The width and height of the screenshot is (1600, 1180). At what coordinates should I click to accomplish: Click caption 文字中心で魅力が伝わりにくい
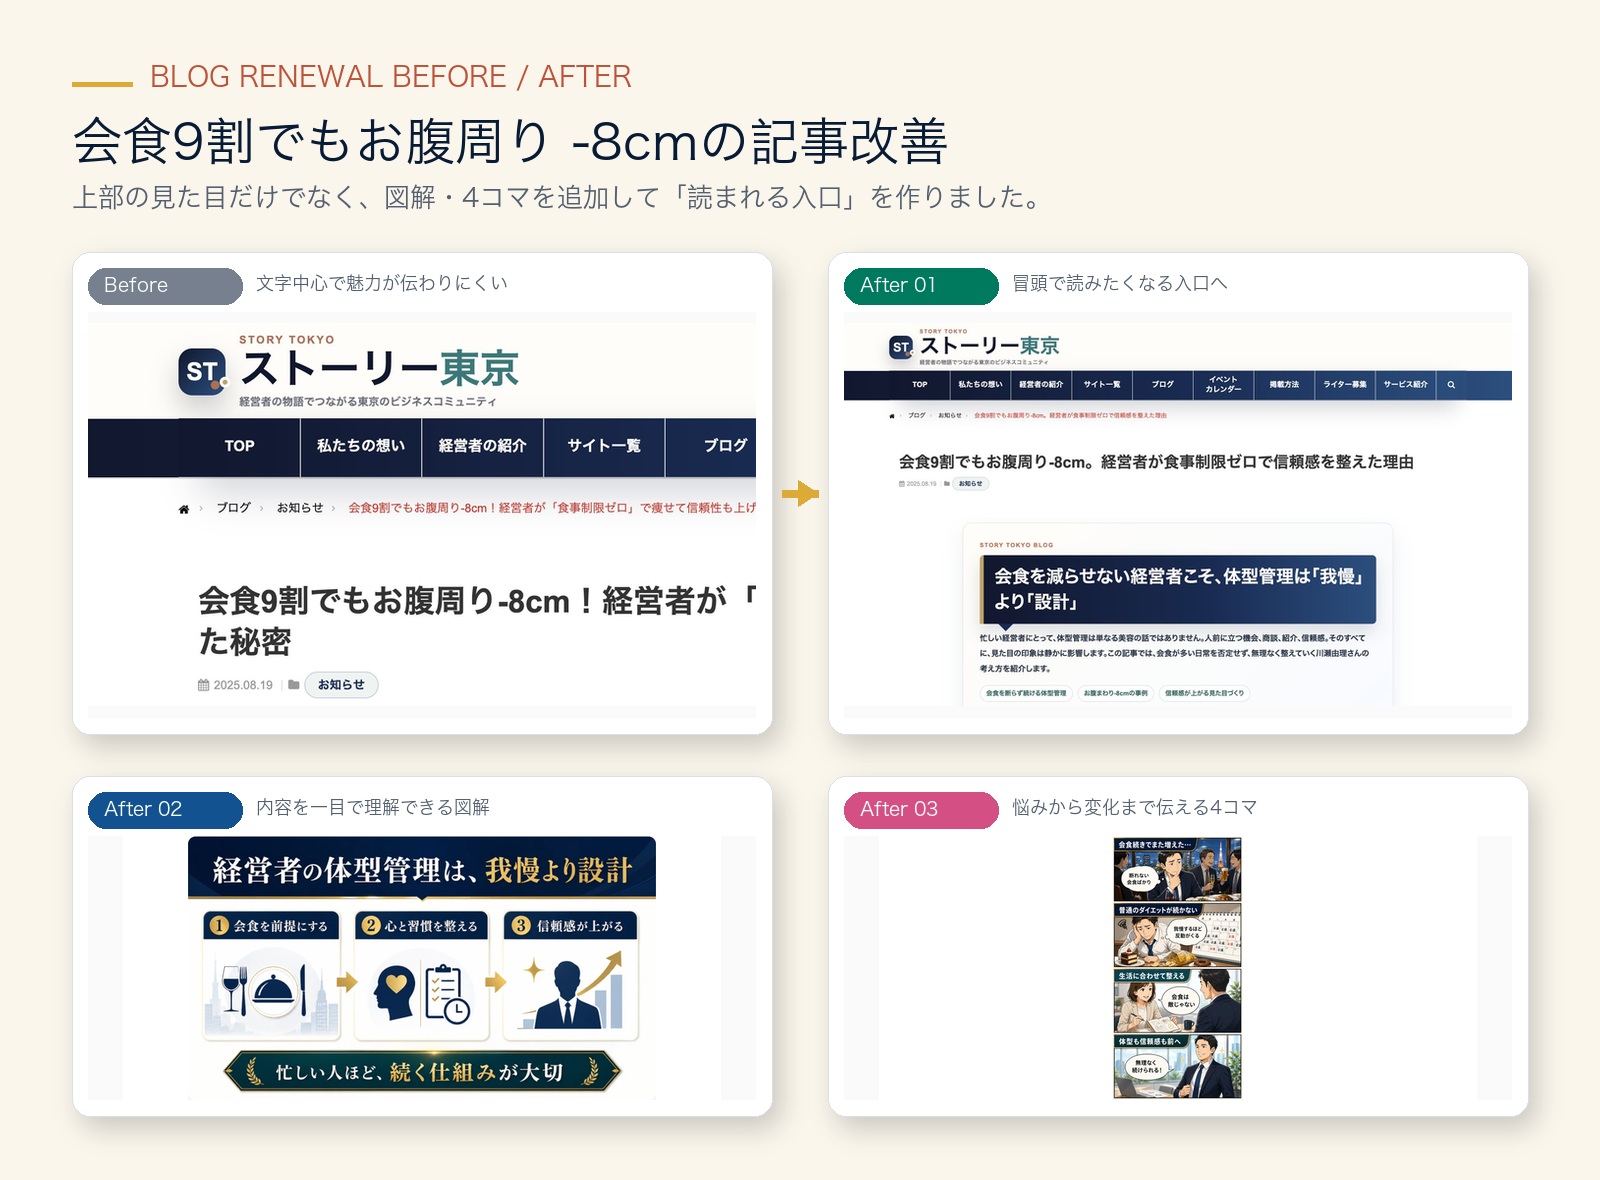382,284
